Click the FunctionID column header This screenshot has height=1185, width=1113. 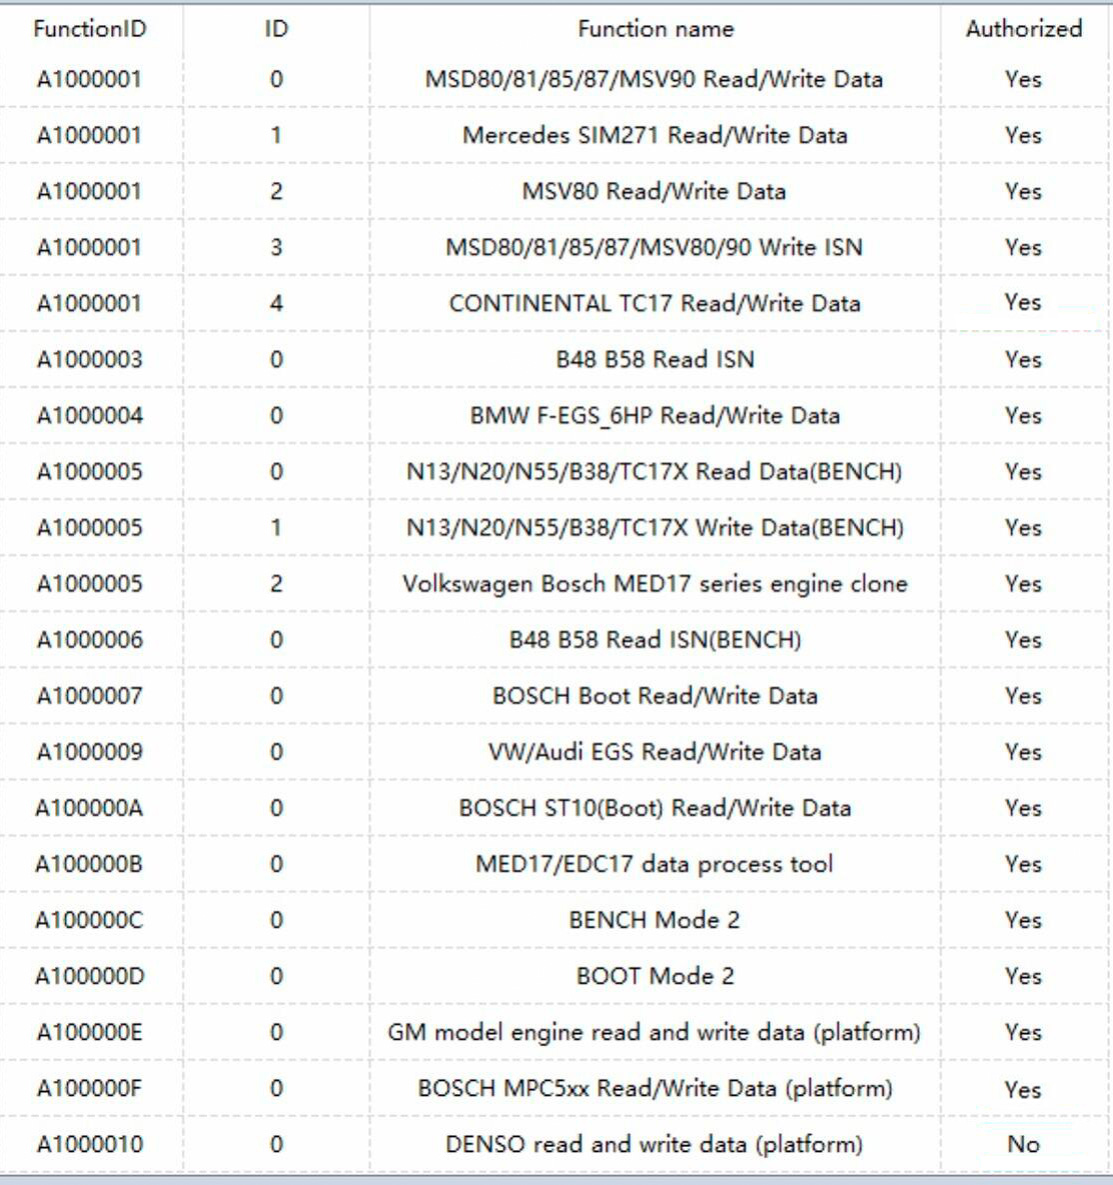point(90,29)
